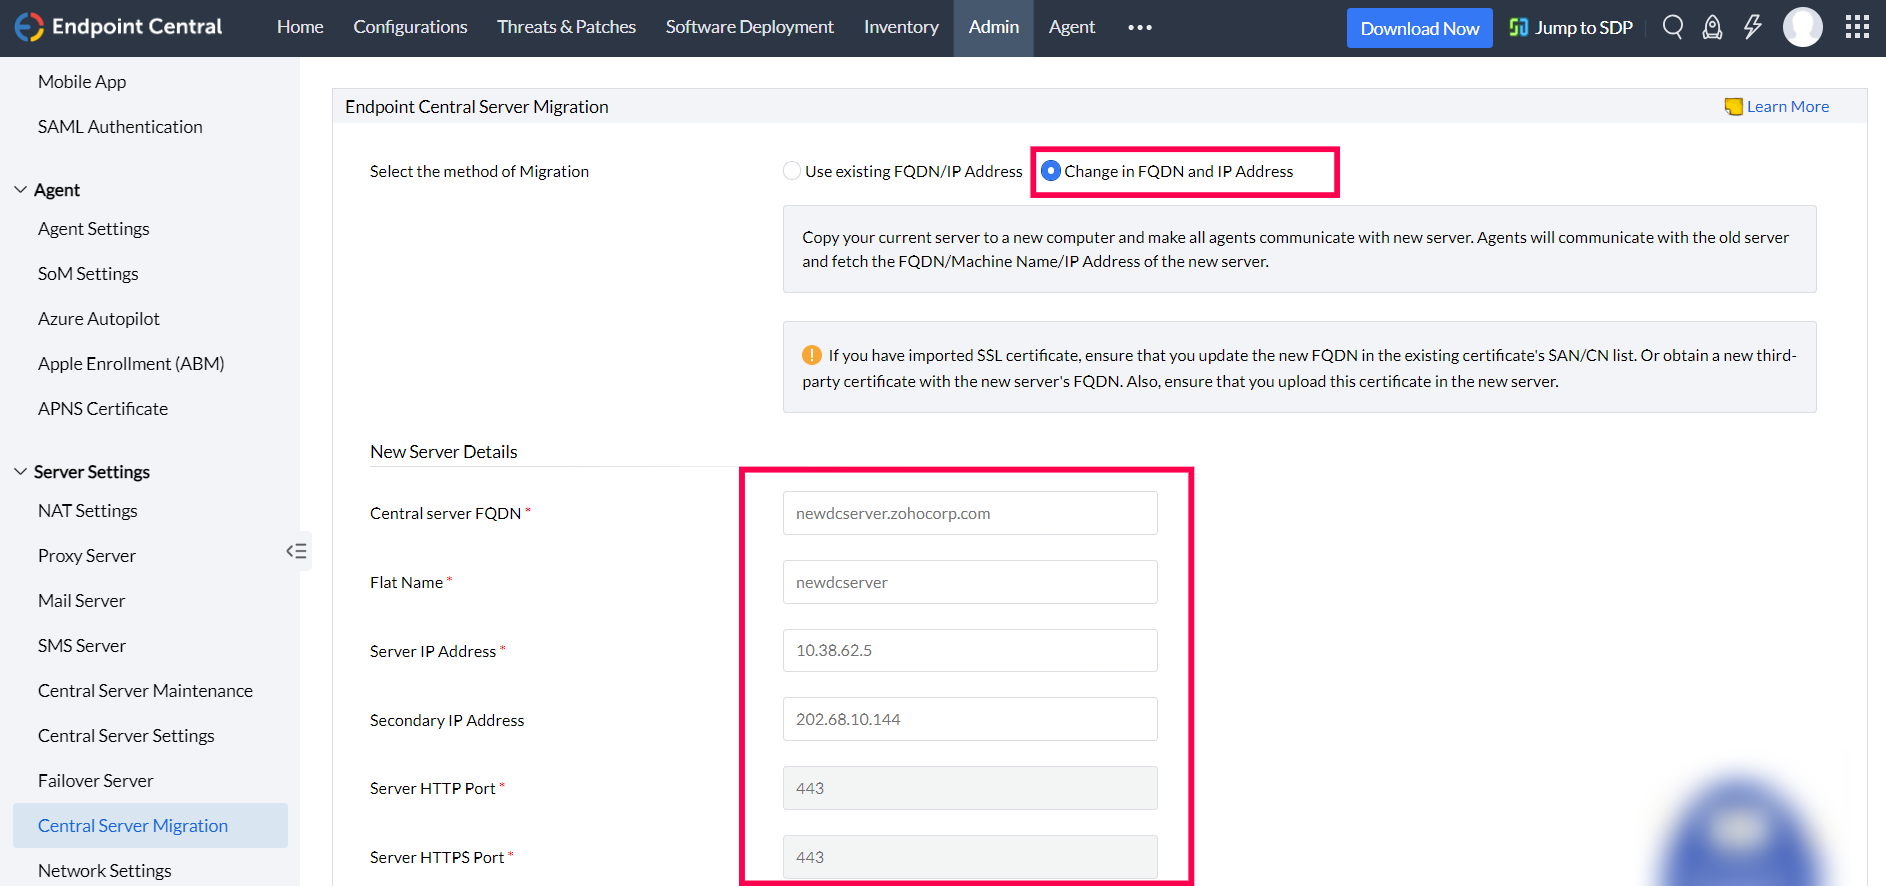Open the rocket quick-launch icon
This screenshot has height=886, width=1886.
[x=1713, y=27]
